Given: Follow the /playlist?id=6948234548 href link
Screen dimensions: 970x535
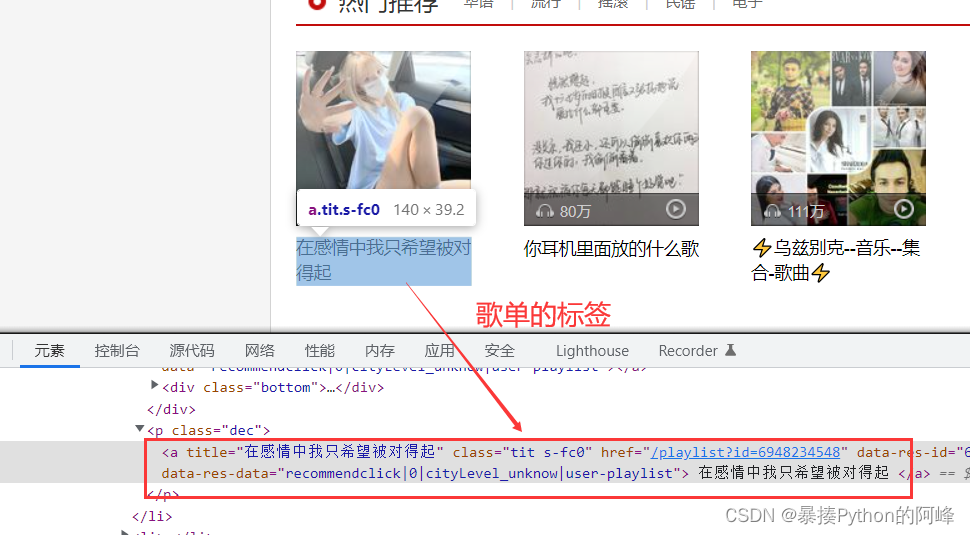Looking at the screenshot, I should [745, 452].
